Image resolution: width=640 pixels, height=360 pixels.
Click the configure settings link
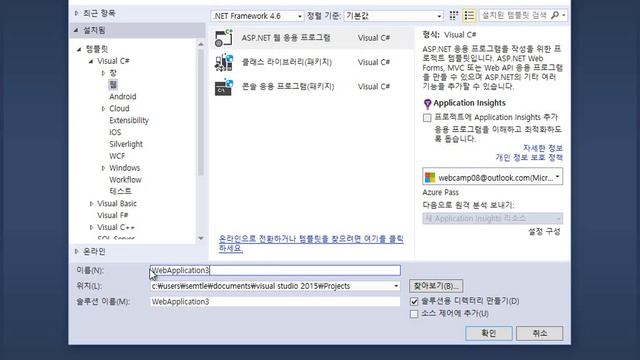544,231
